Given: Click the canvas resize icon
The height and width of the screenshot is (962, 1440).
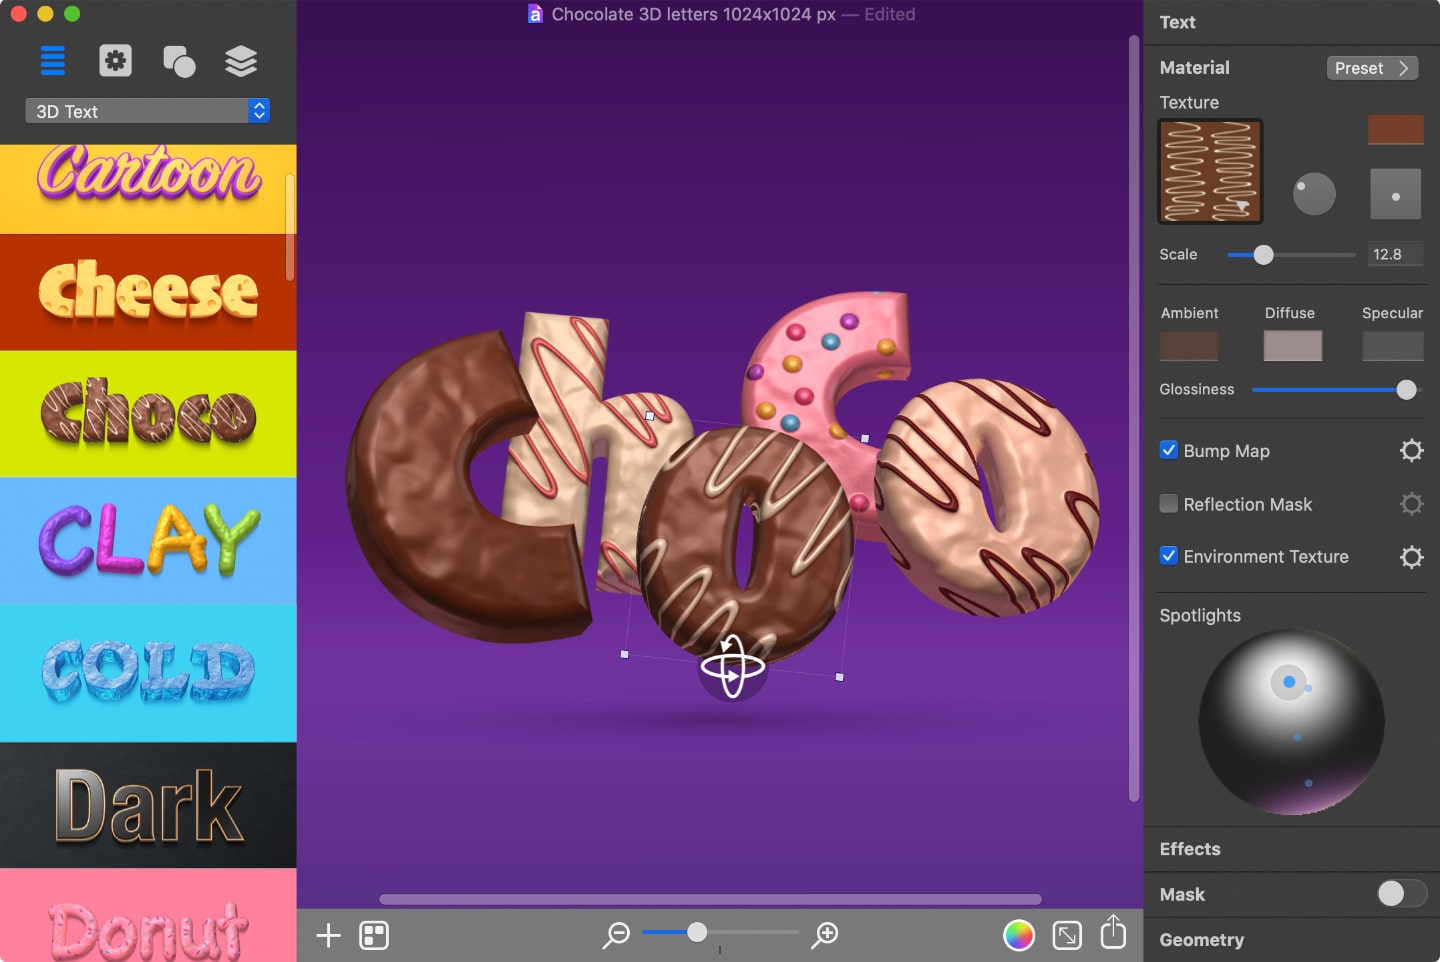Looking at the screenshot, I should click(1066, 934).
